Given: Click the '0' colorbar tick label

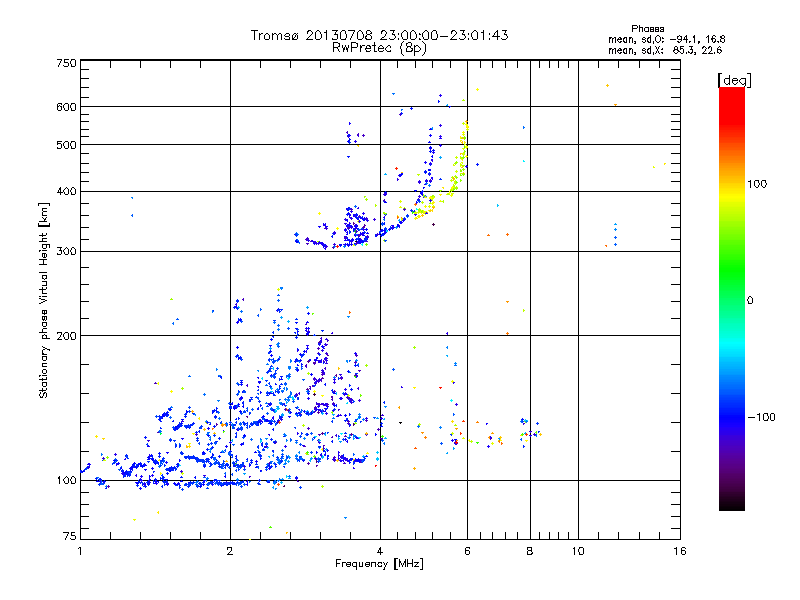Looking at the screenshot, I should click(x=749, y=300).
